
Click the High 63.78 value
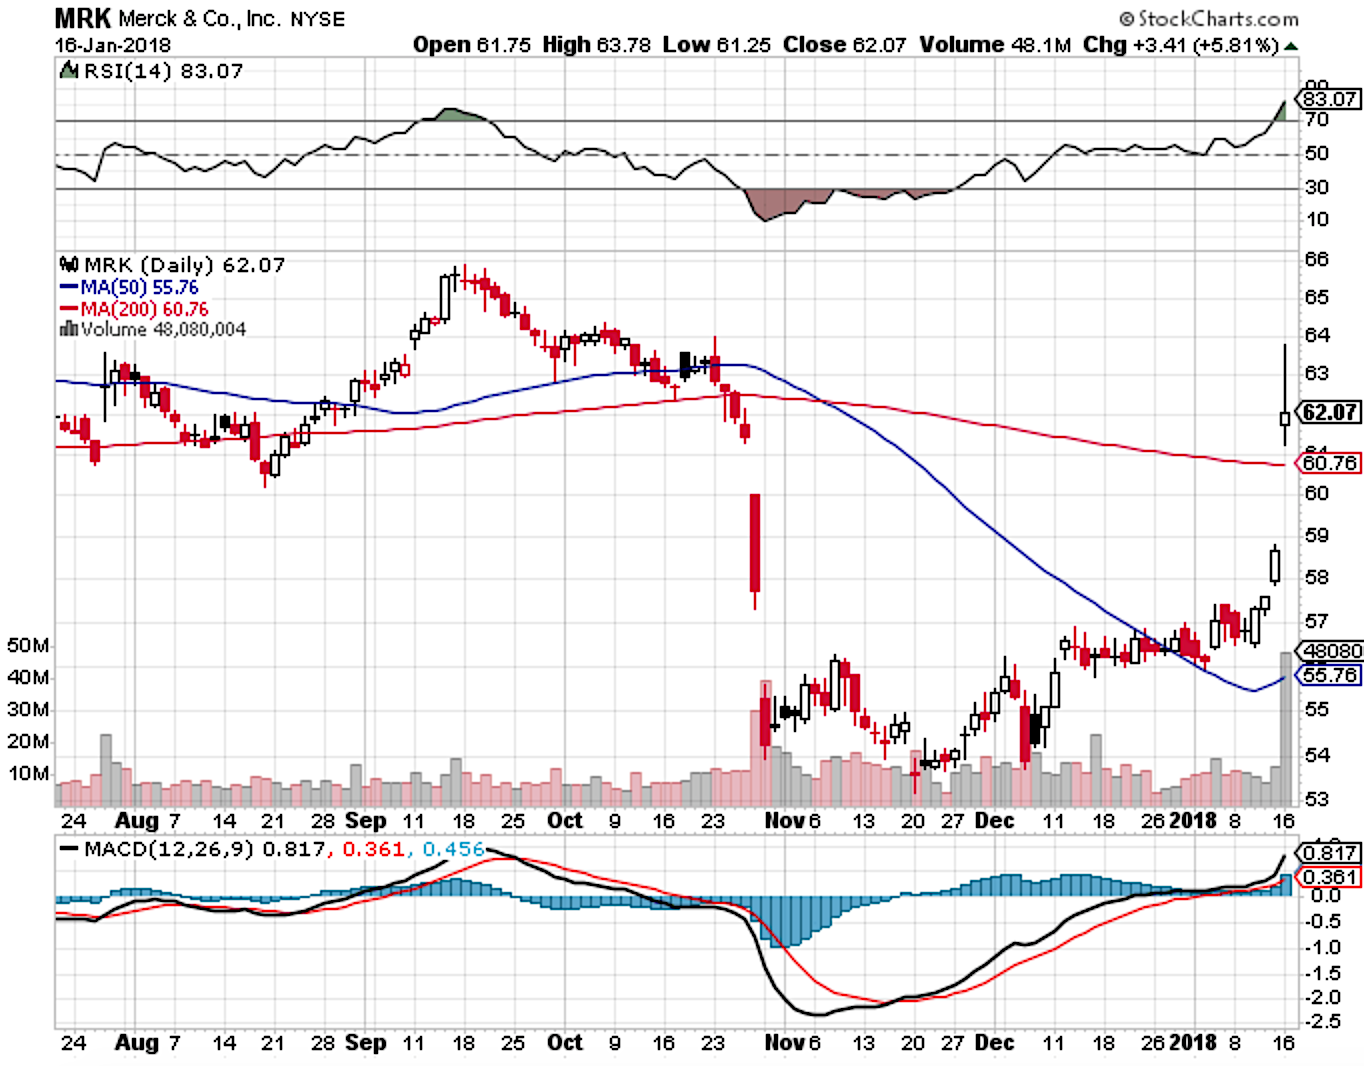(596, 45)
